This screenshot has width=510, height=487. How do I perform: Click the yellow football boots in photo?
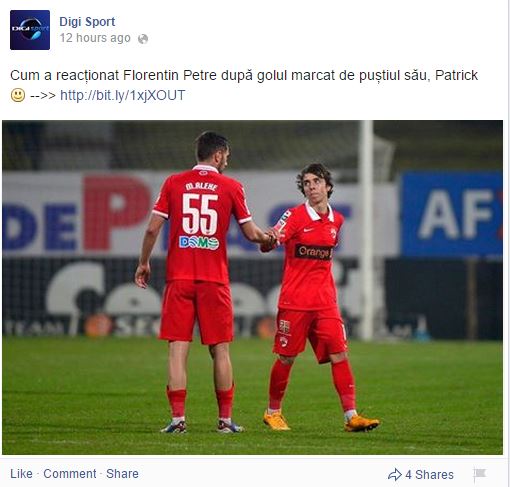click(321, 421)
